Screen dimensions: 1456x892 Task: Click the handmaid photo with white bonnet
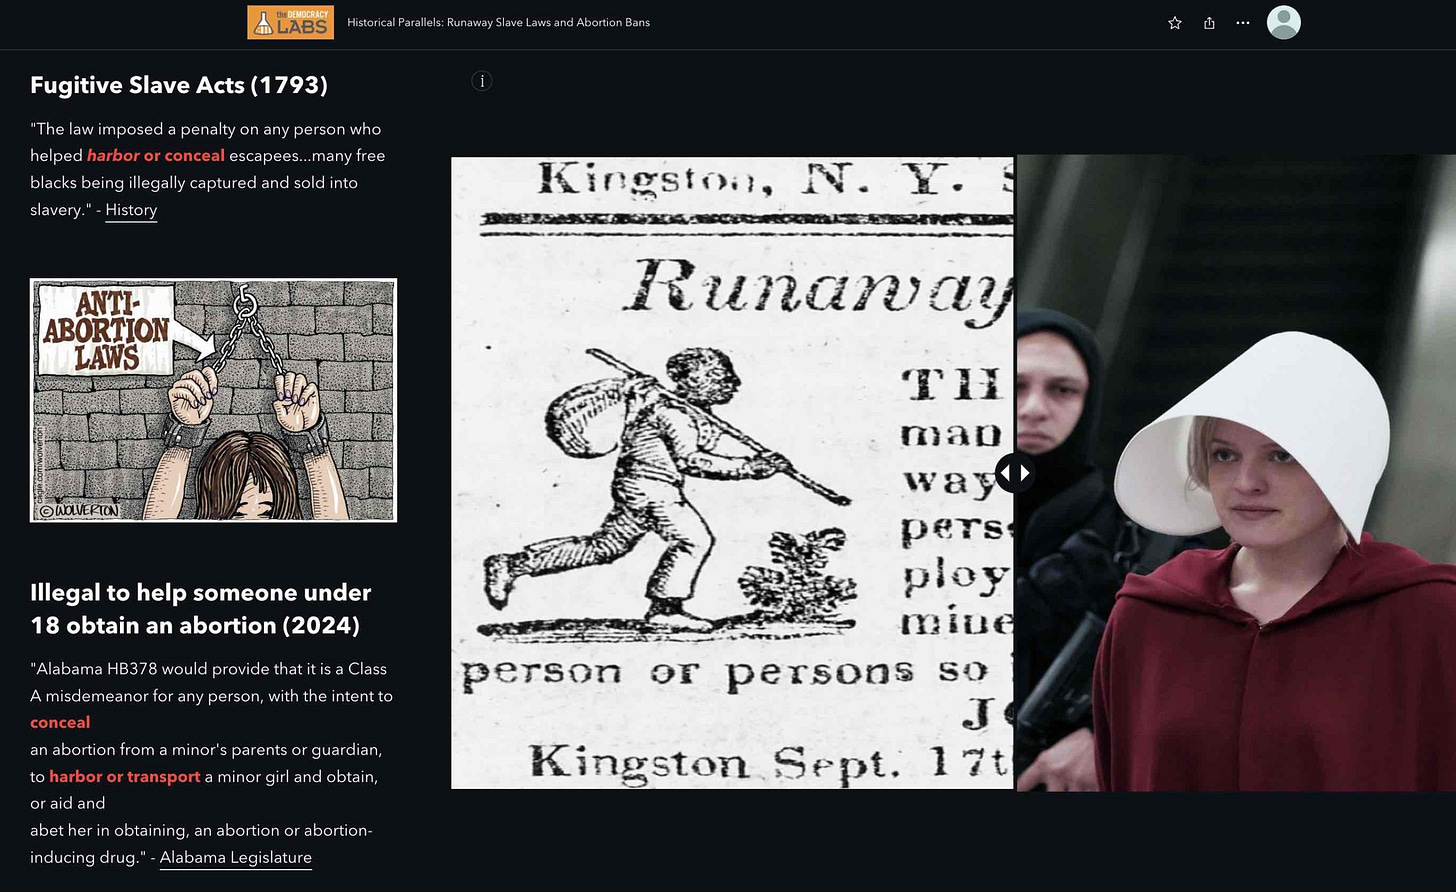pos(1236,473)
